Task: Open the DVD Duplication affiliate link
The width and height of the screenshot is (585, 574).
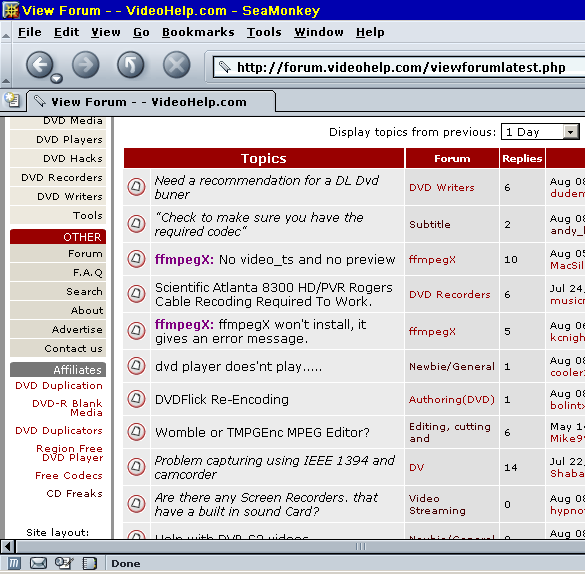Action: click(x=59, y=386)
